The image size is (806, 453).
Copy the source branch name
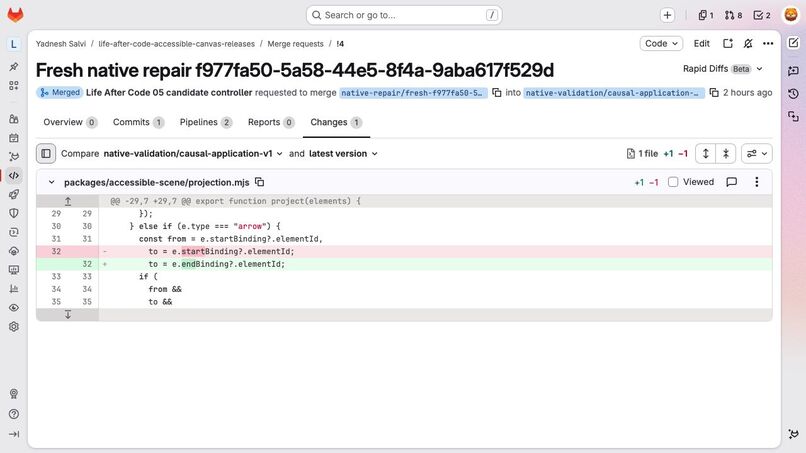(x=497, y=93)
